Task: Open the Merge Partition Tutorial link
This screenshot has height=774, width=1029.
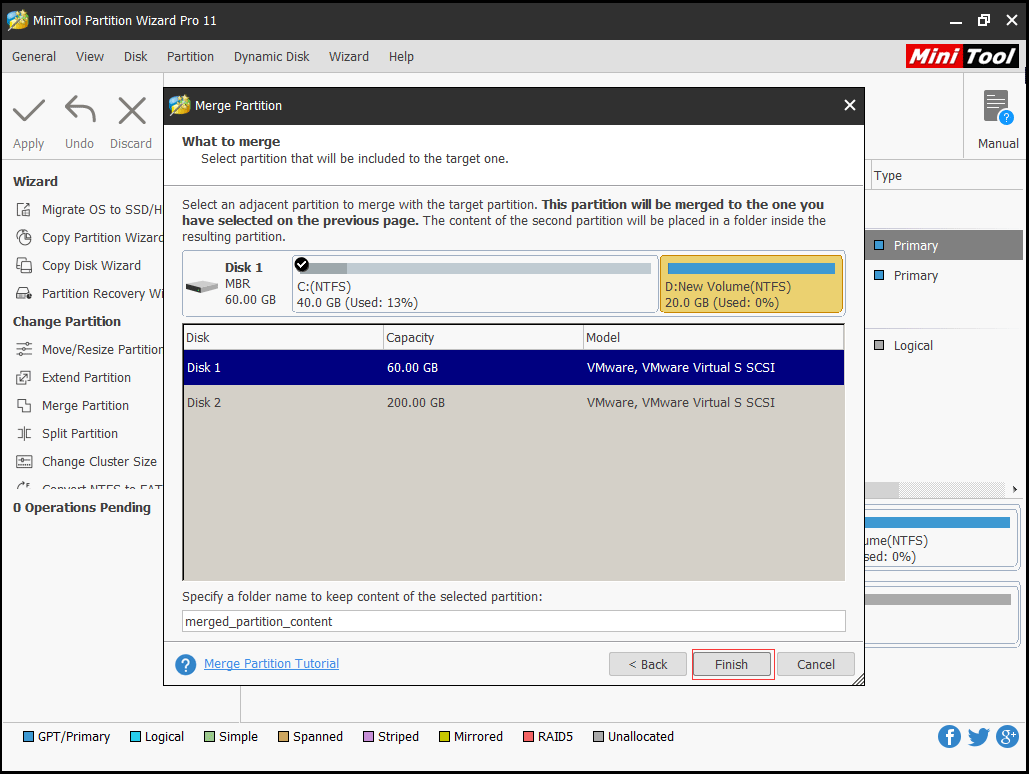Action: [x=272, y=664]
